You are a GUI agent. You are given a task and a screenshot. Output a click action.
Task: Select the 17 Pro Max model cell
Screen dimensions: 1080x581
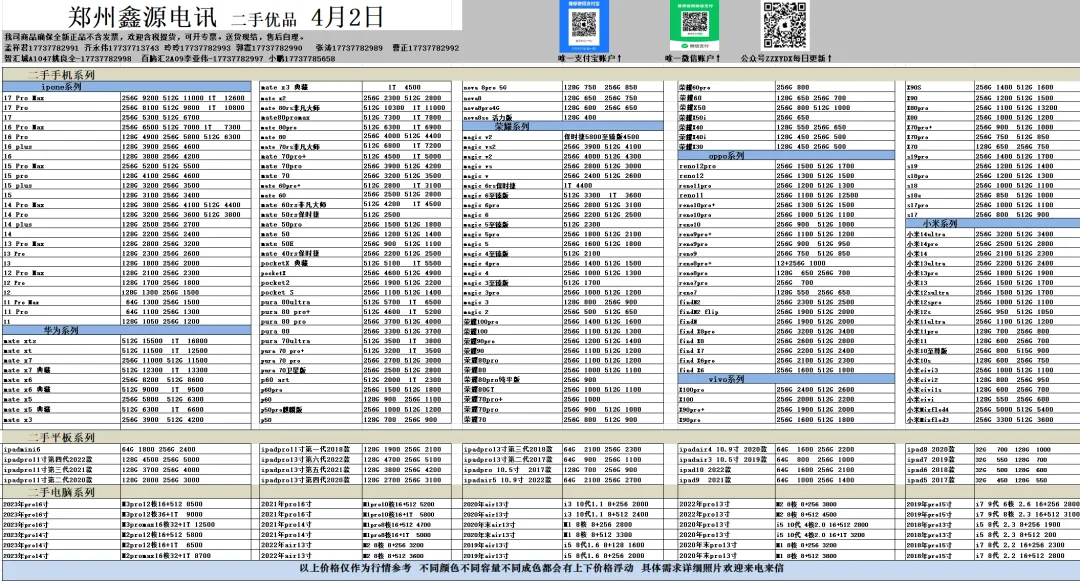point(61,98)
